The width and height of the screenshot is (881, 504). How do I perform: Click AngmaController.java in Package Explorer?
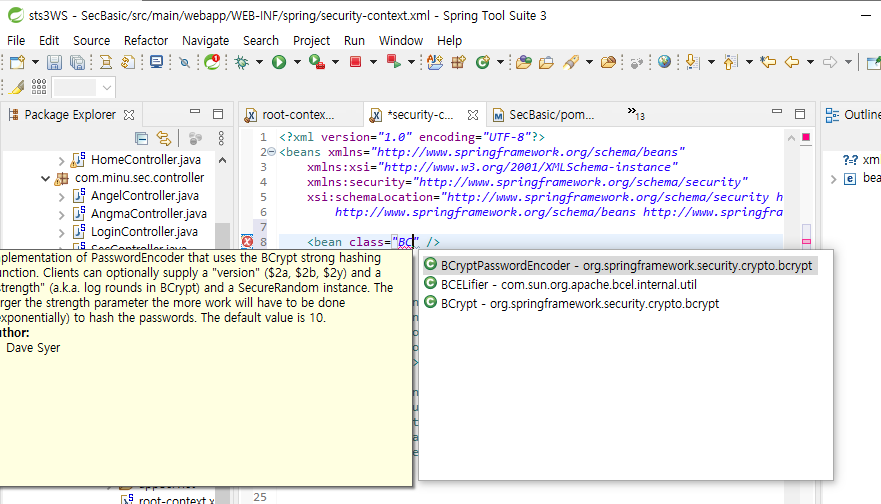(x=149, y=214)
